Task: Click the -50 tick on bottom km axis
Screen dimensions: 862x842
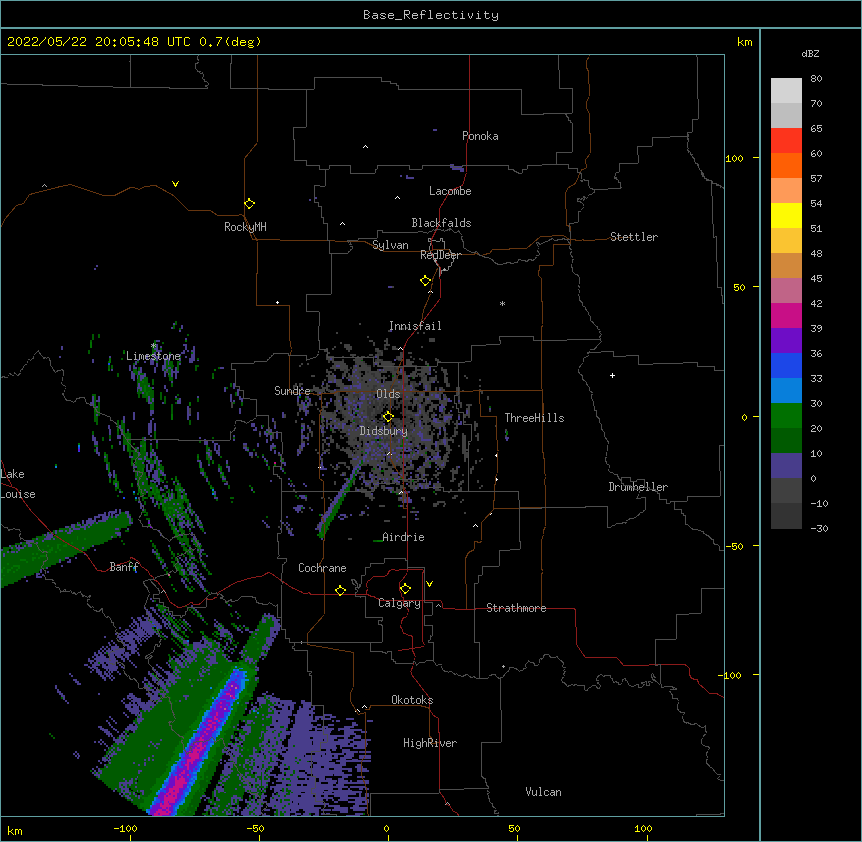Action: coord(255,828)
